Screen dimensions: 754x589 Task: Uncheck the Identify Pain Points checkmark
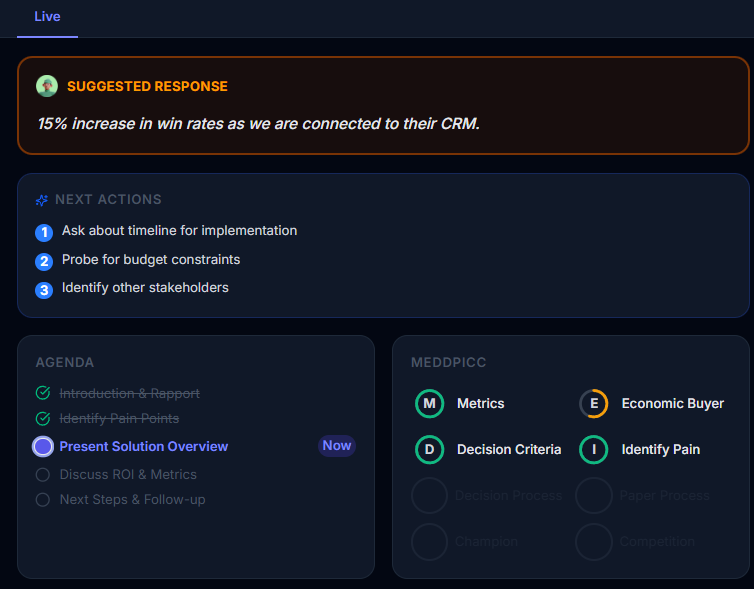point(43,418)
